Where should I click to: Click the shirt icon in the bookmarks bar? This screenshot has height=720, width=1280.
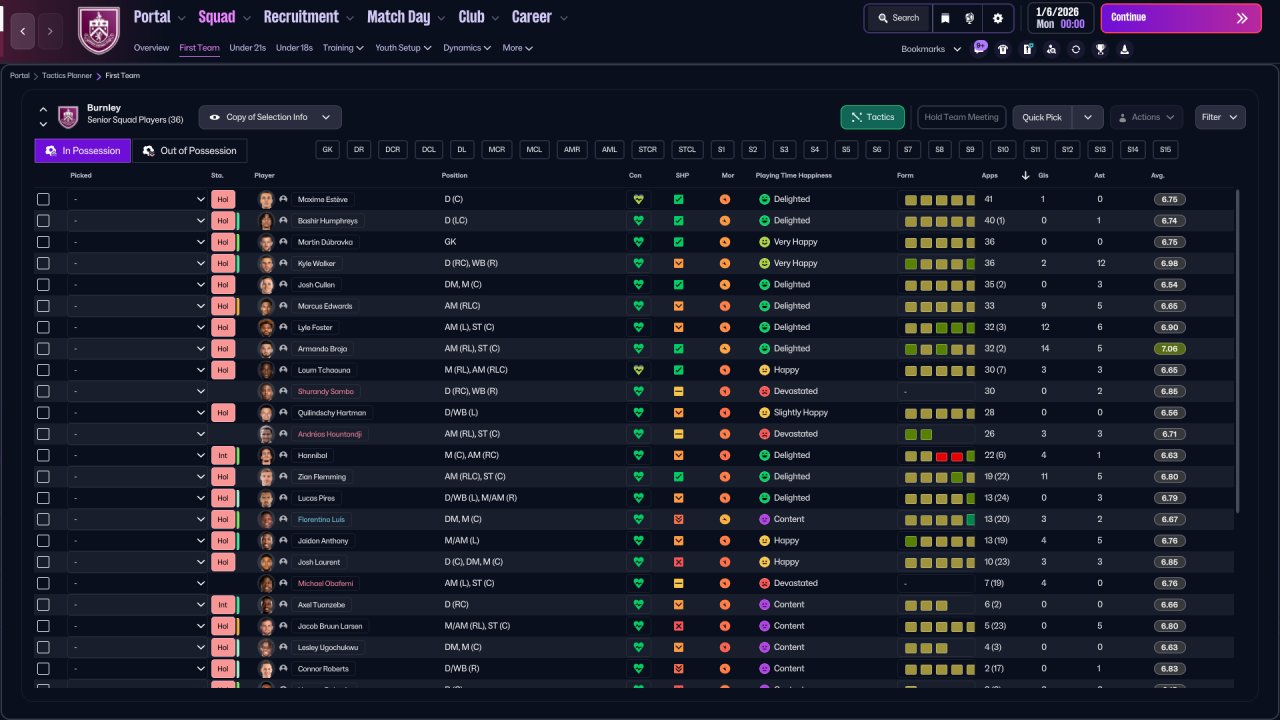pyautogui.click(x=1003, y=49)
